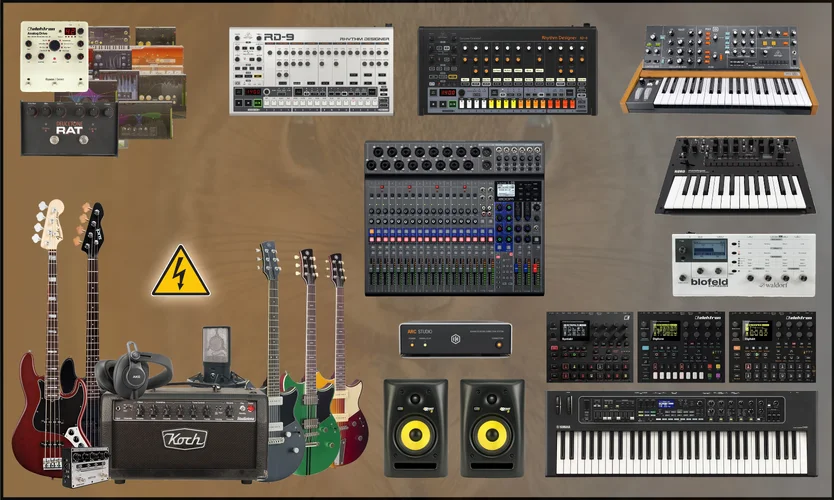Click the Elektron Syntakt groovebox
The image size is (834, 500).
click(589, 347)
